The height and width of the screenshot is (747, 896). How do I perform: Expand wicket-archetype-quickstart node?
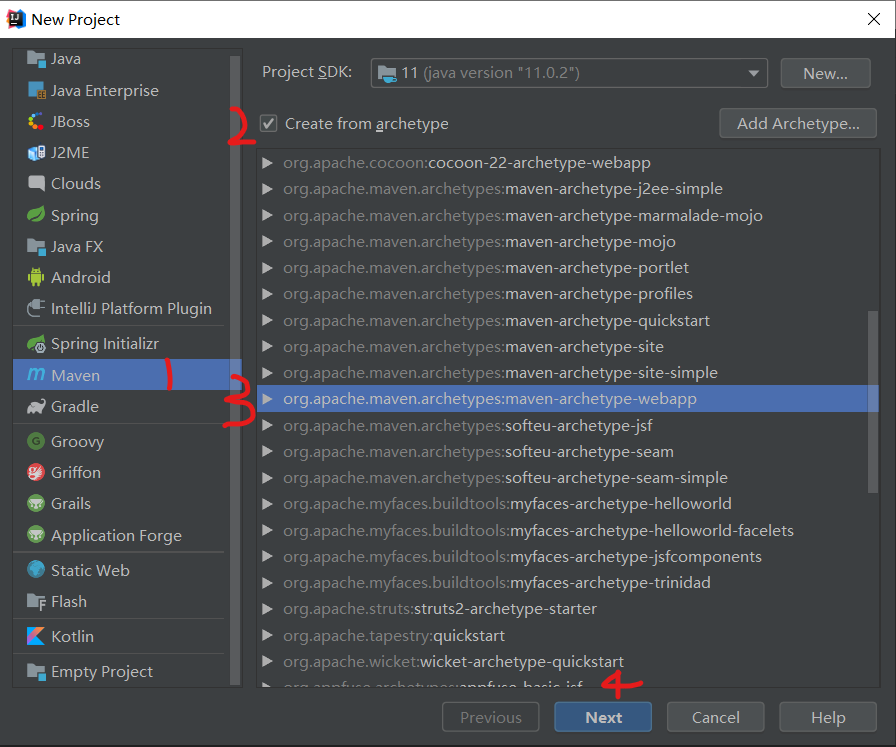267,661
